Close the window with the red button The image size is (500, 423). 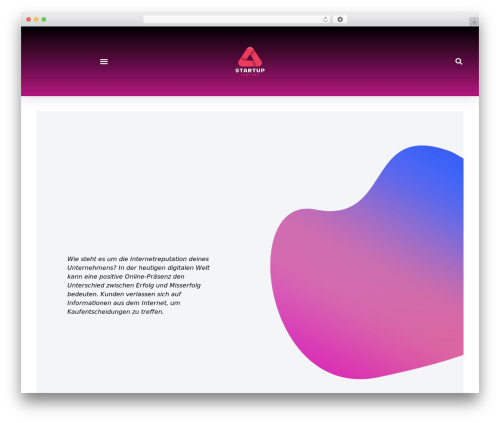[29, 19]
